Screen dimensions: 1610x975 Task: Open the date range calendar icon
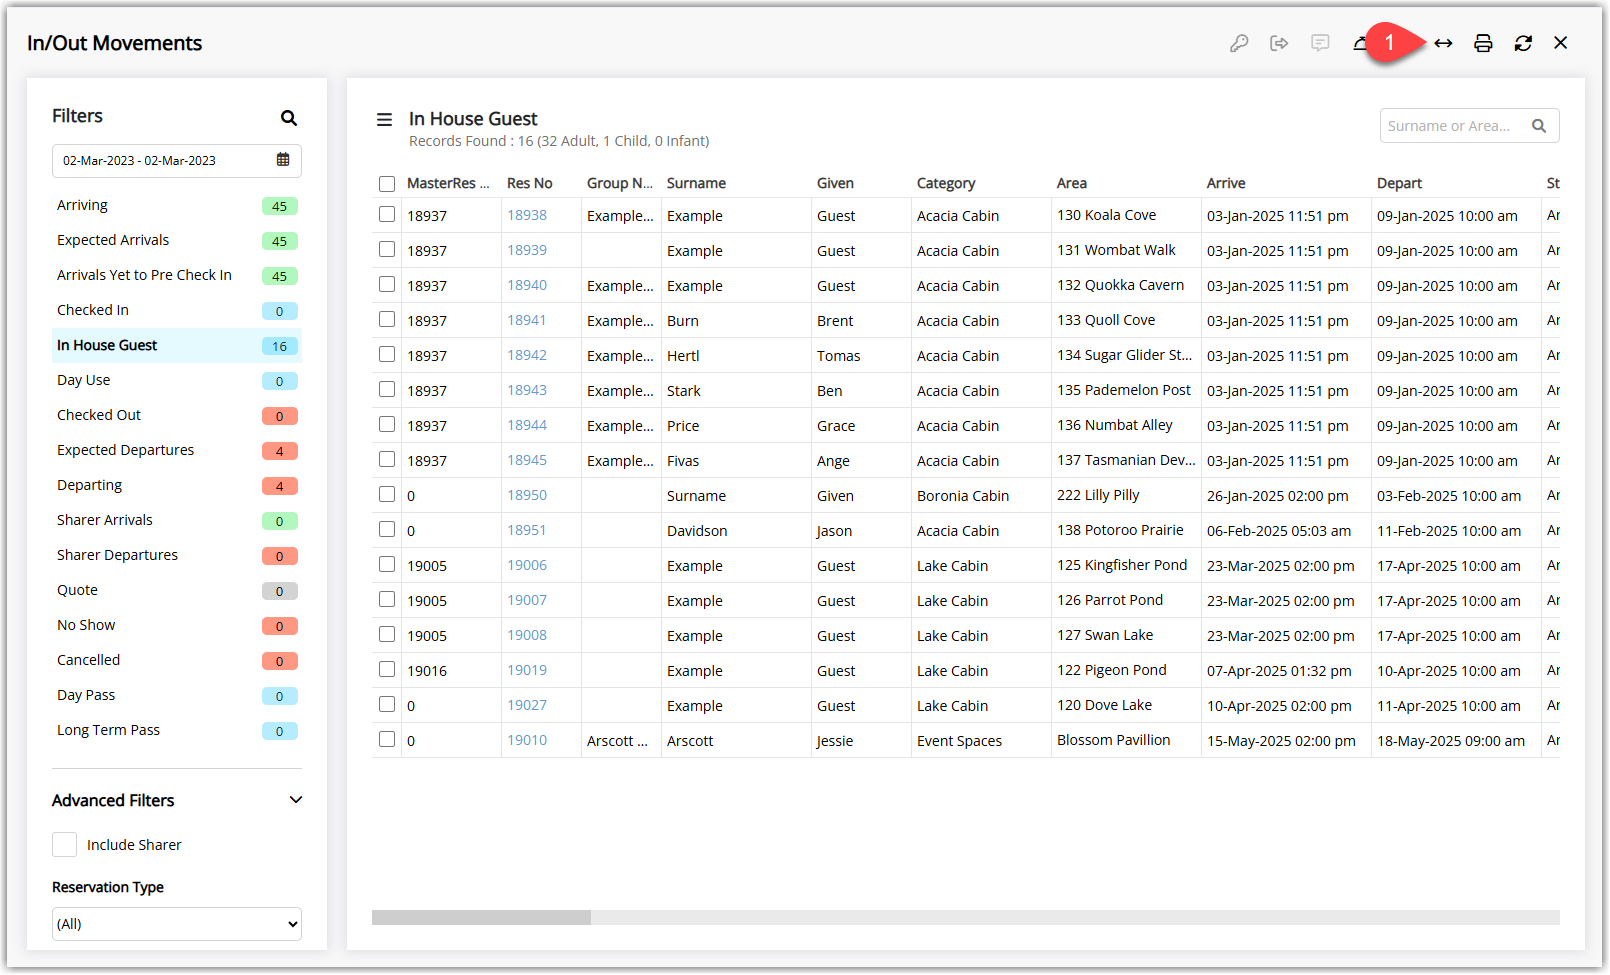283,160
